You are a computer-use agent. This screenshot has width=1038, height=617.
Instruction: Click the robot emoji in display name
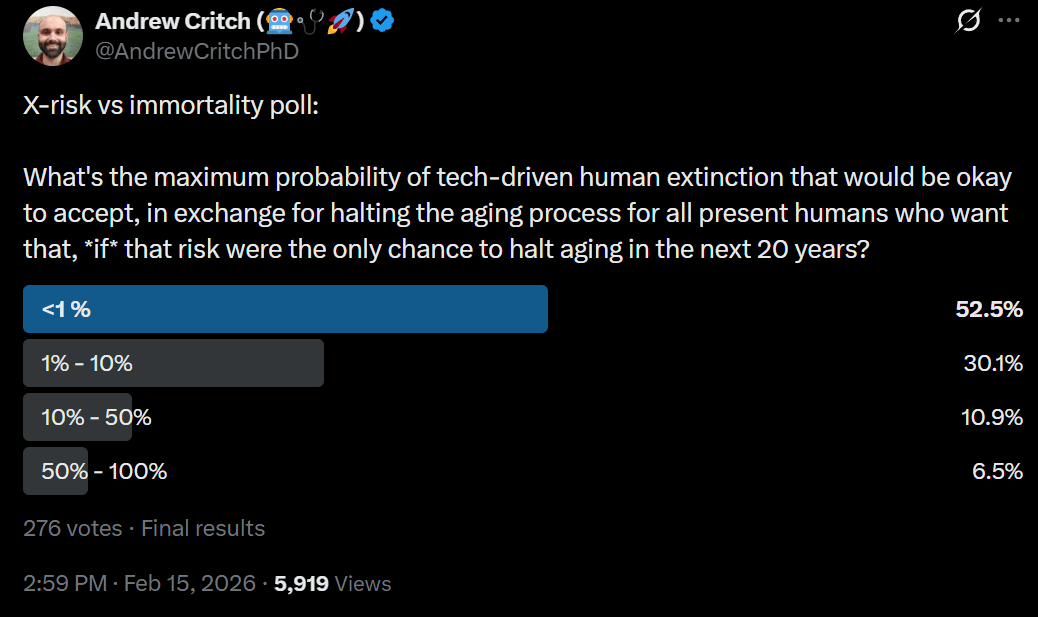[279, 22]
